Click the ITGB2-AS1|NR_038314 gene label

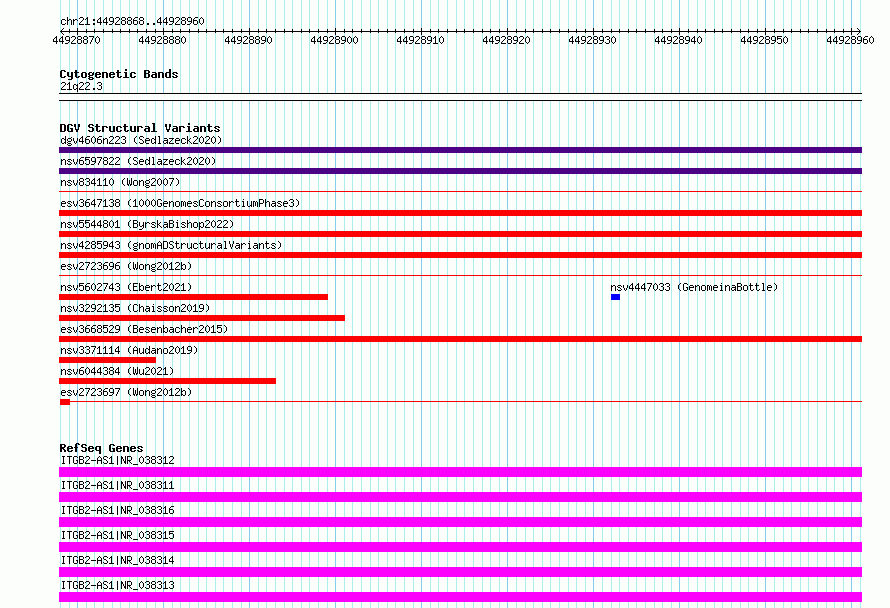coord(117,560)
